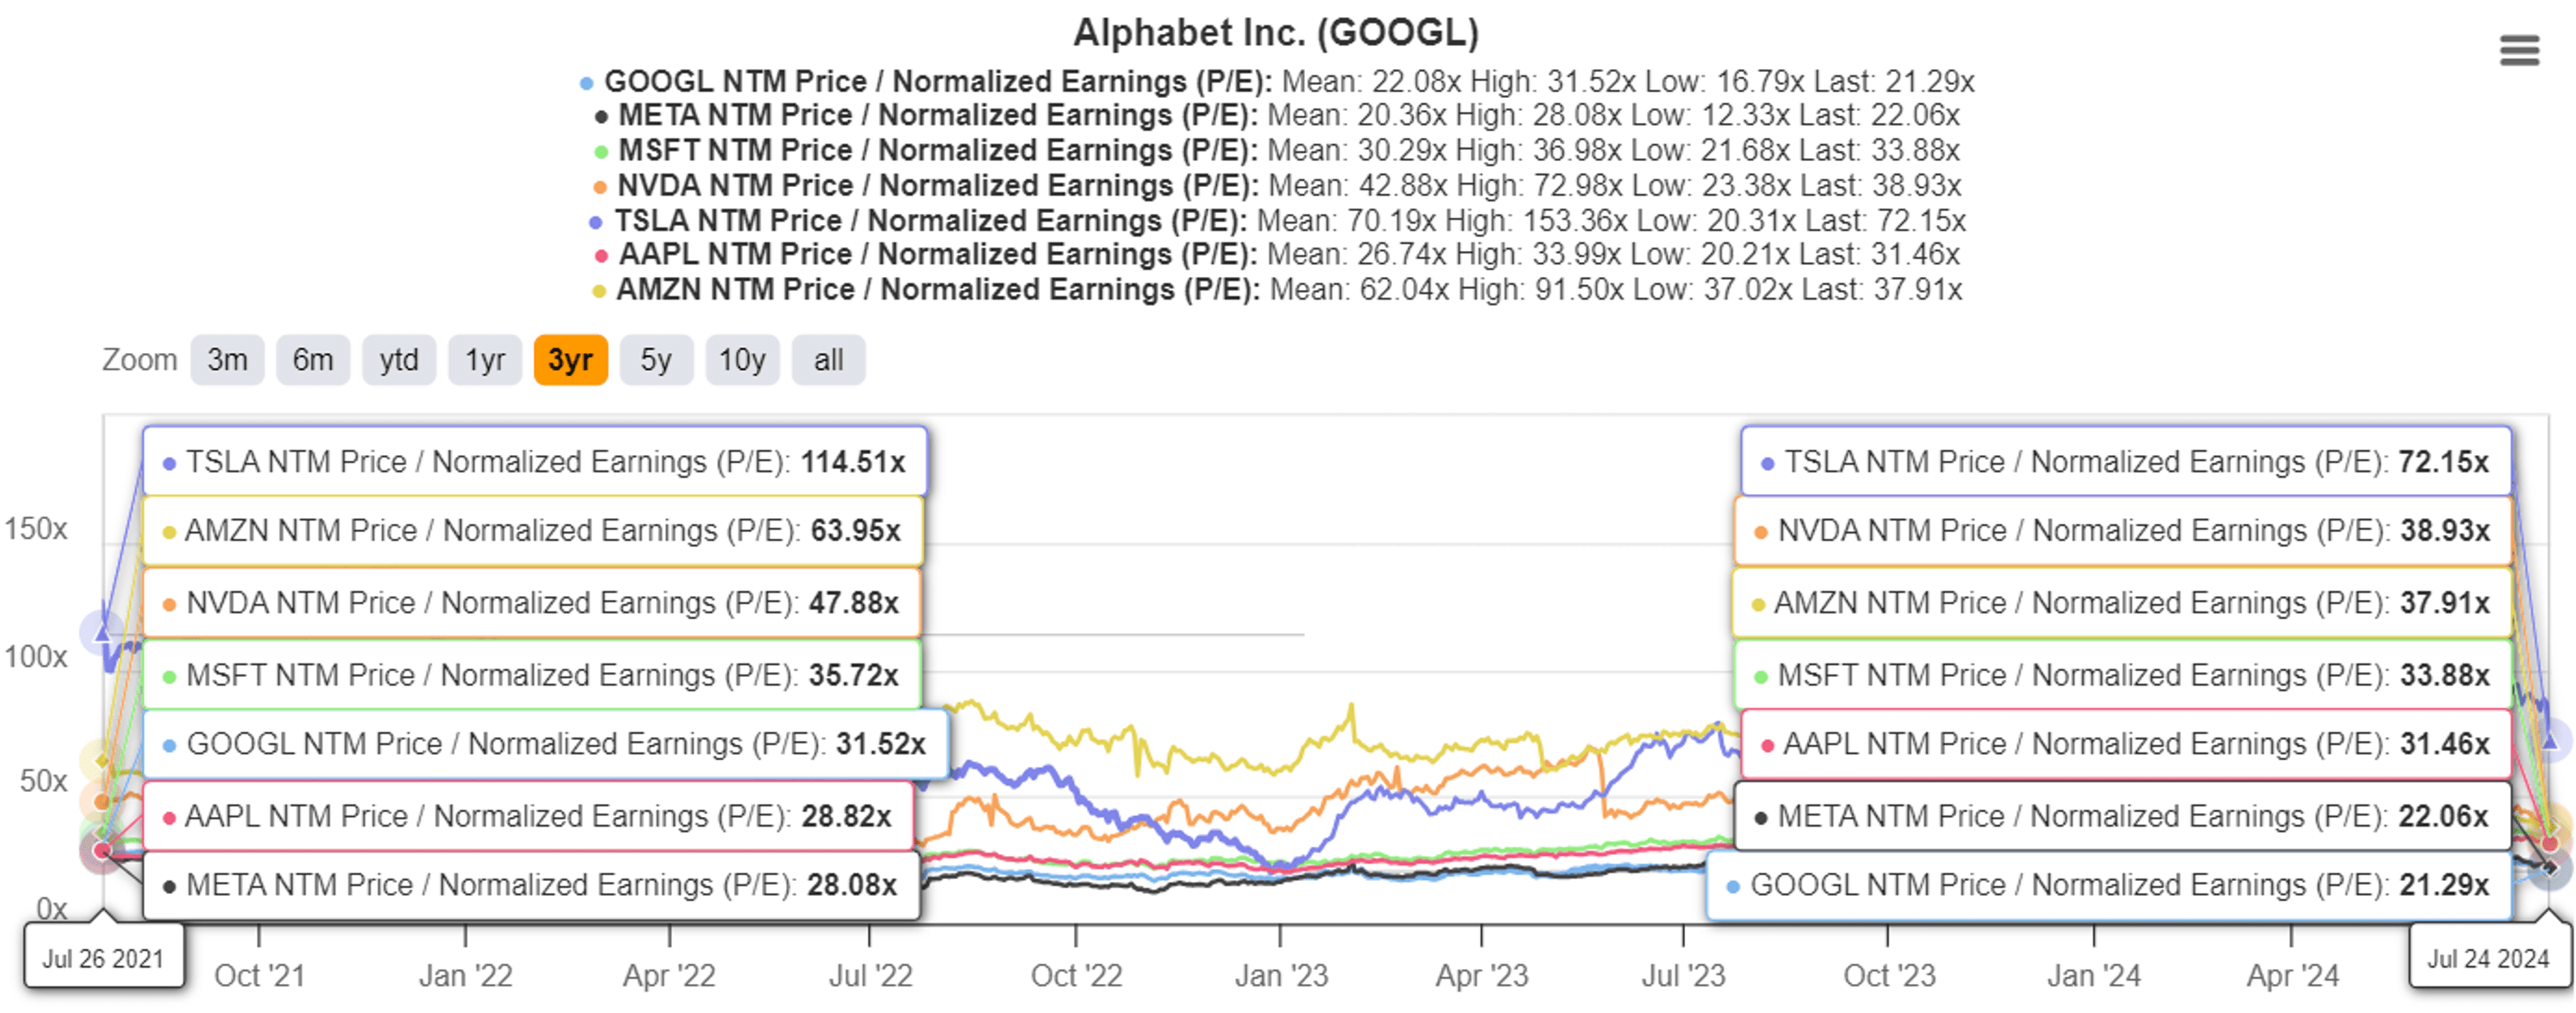This screenshot has height=1013, width=2576.
Task: Hide the AAPL series via legend
Action: [937, 255]
